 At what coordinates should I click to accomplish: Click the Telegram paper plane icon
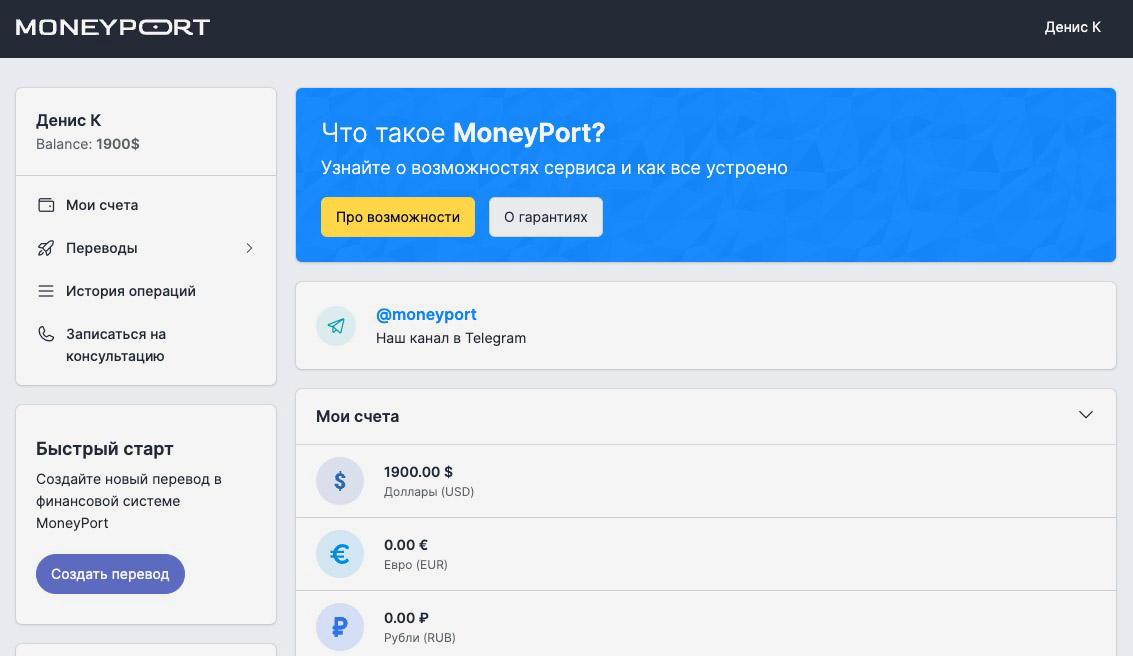336,326
